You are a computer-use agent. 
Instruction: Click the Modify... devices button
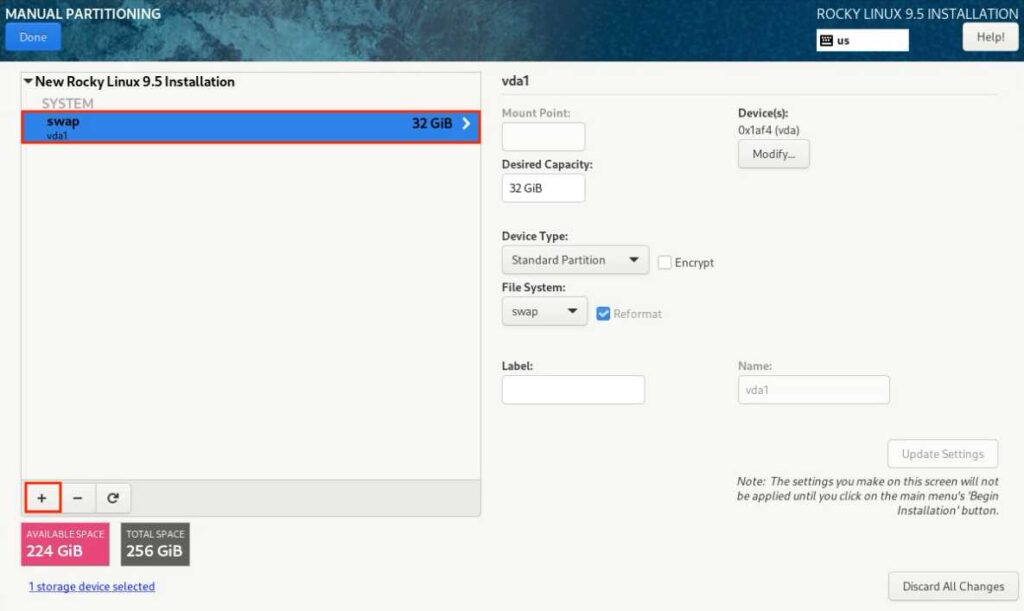point(773,154)
